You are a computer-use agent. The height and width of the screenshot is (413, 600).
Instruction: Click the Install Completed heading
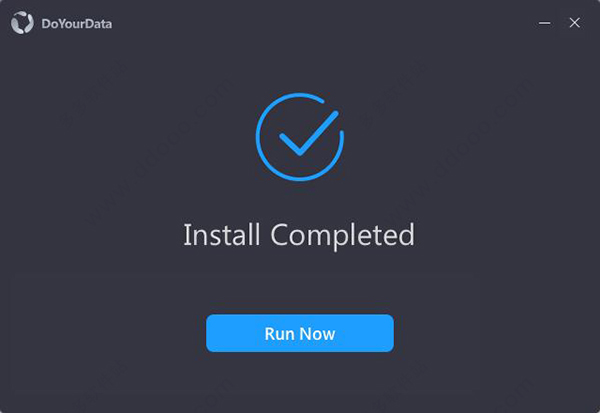tap(299, 235)
